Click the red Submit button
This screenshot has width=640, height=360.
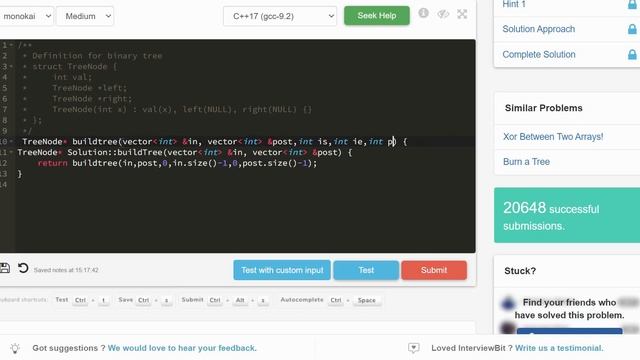[x=434, y=270]
